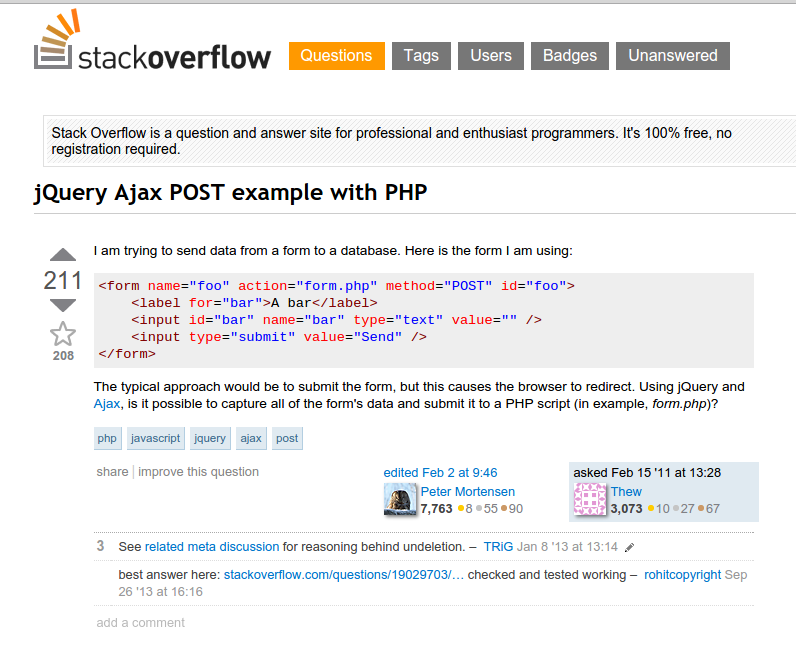Open rohitcopyright's profile link
The image size is (796, 649).
682,575
